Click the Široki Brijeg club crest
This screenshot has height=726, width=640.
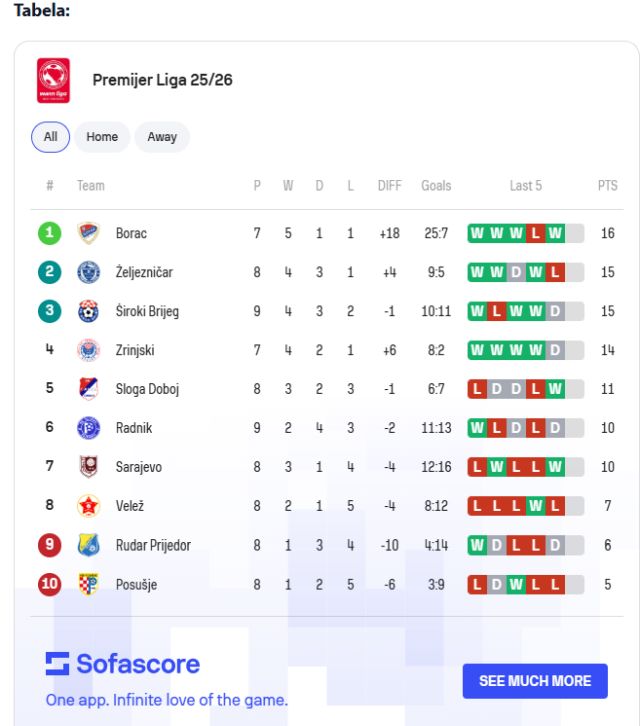[89, 311]
